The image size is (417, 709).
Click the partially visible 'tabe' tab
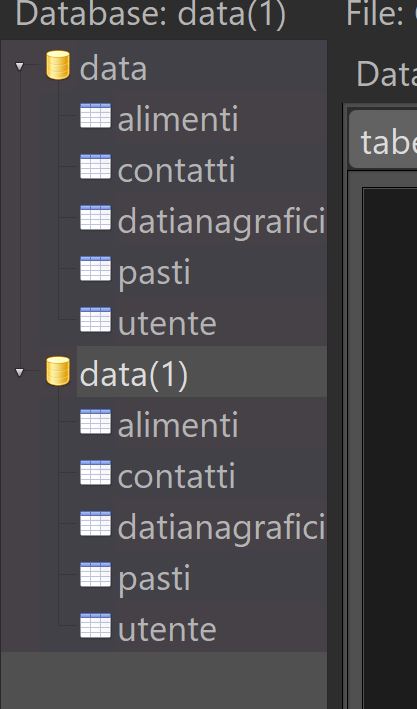tap(383, 139)
